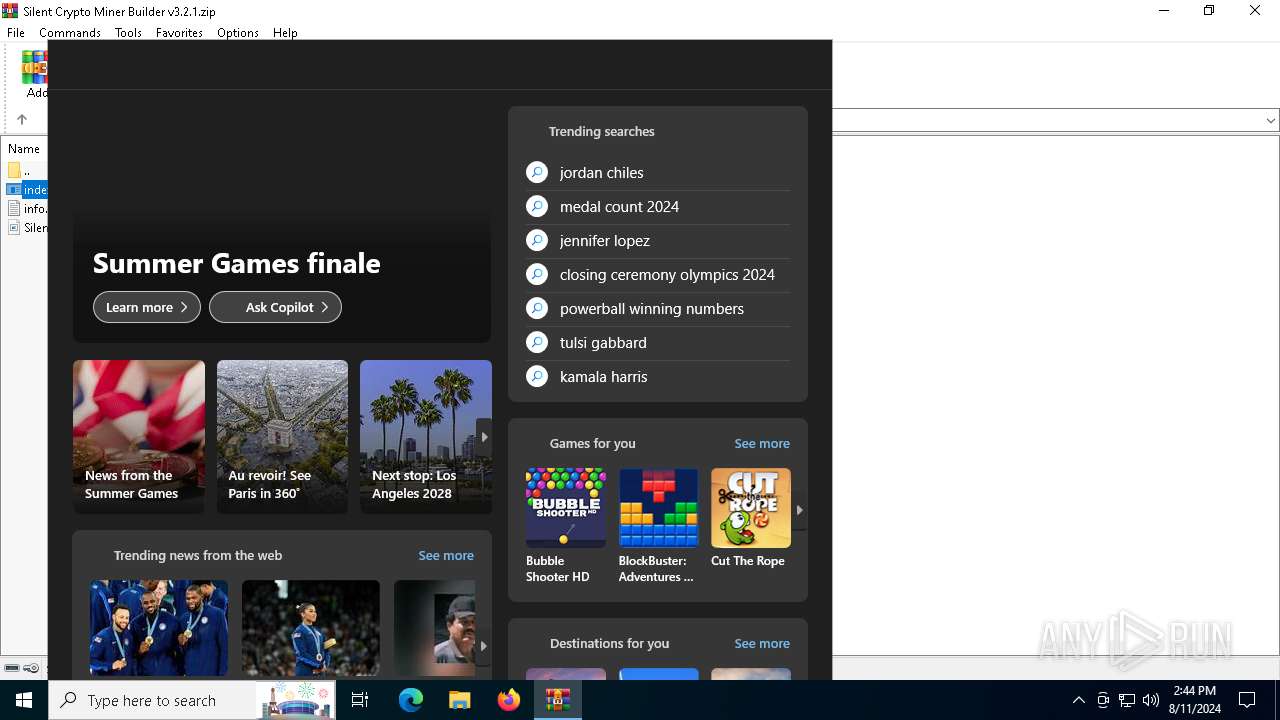The image size is (1280, 720).
Task: Click the meet-now tray icon beside network
Action: coord(1103,700)
